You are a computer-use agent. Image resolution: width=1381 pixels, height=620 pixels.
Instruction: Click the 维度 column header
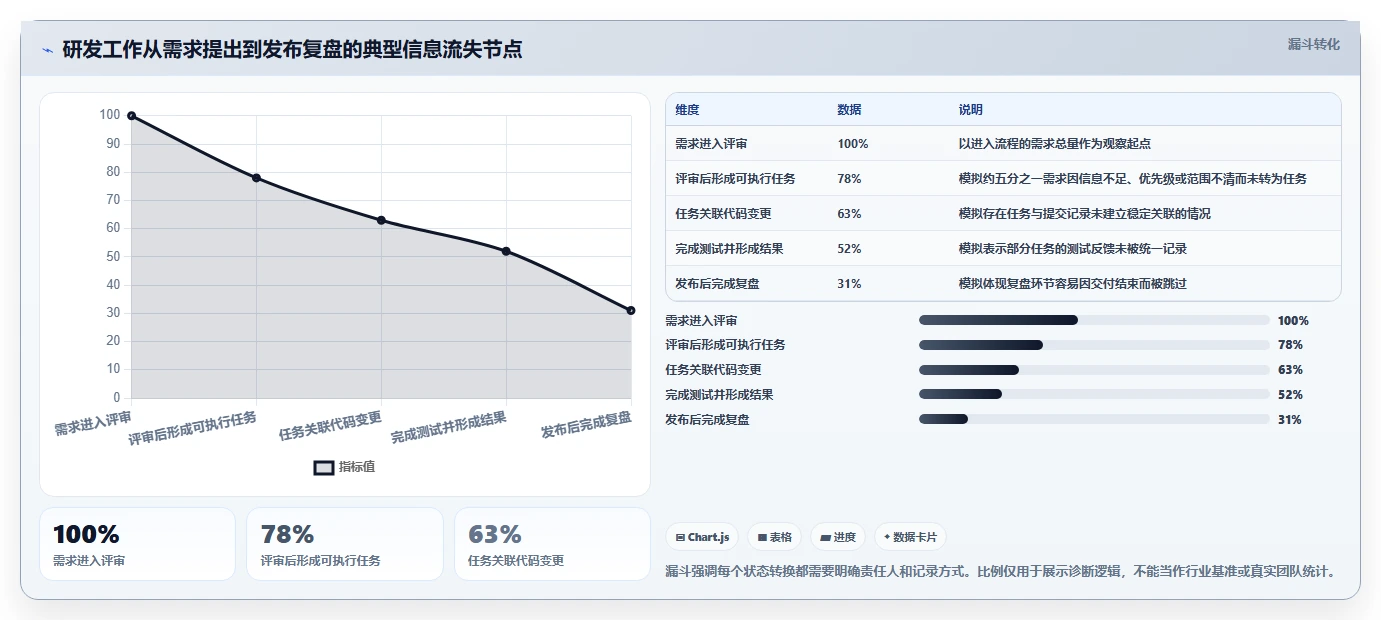click(x=688, y=110)
